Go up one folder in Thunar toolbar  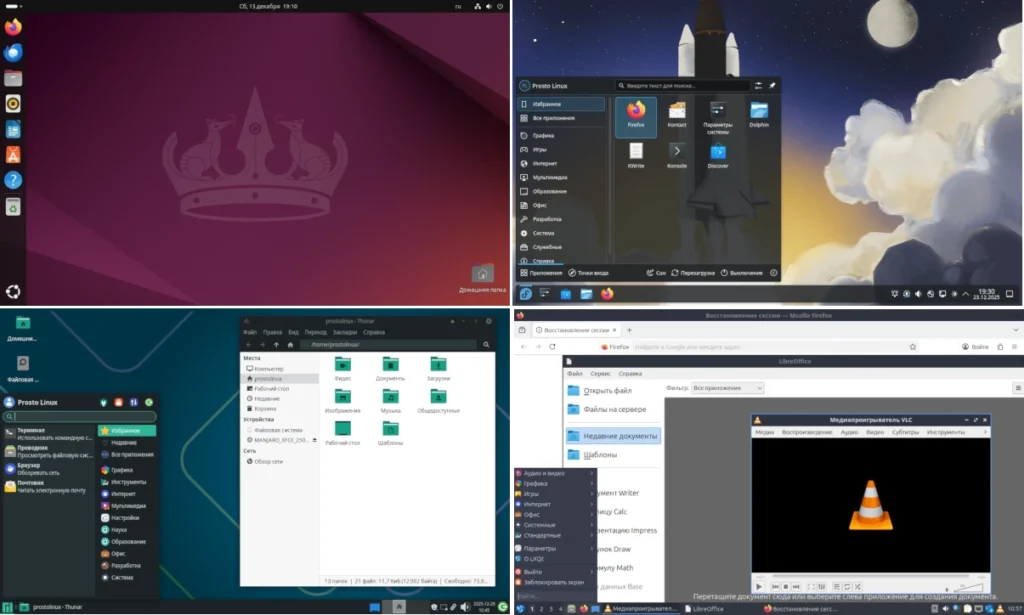pos(276,345)
